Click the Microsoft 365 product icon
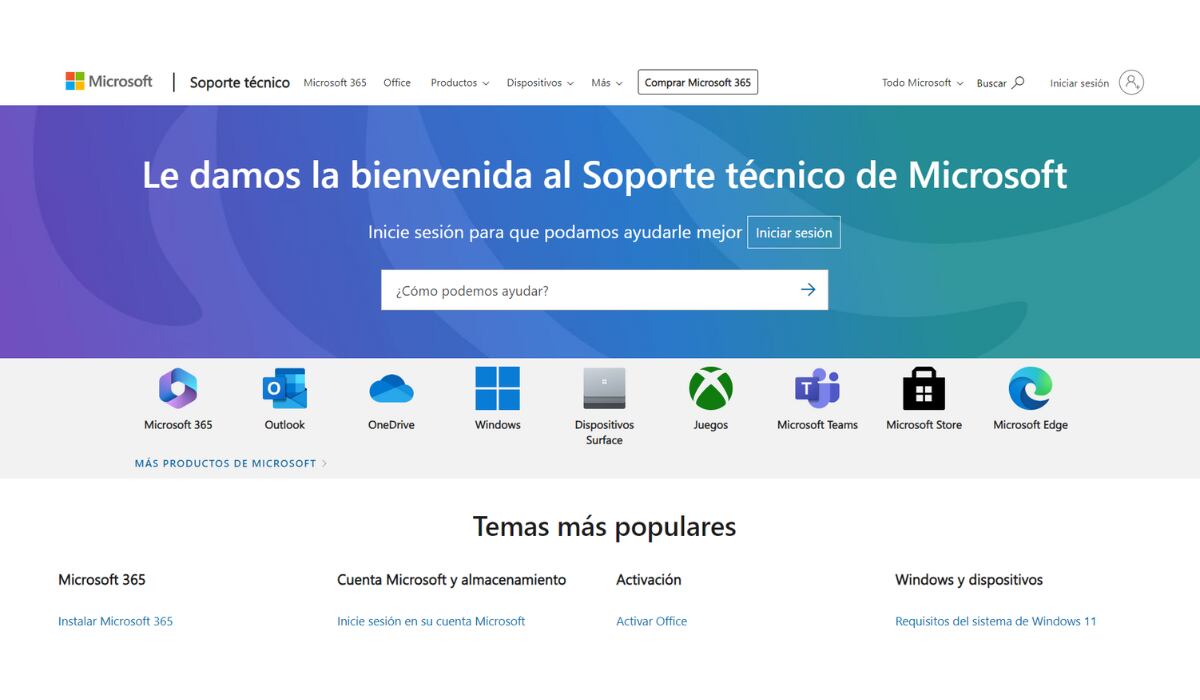1200x700 pixels. coord(178,389)
